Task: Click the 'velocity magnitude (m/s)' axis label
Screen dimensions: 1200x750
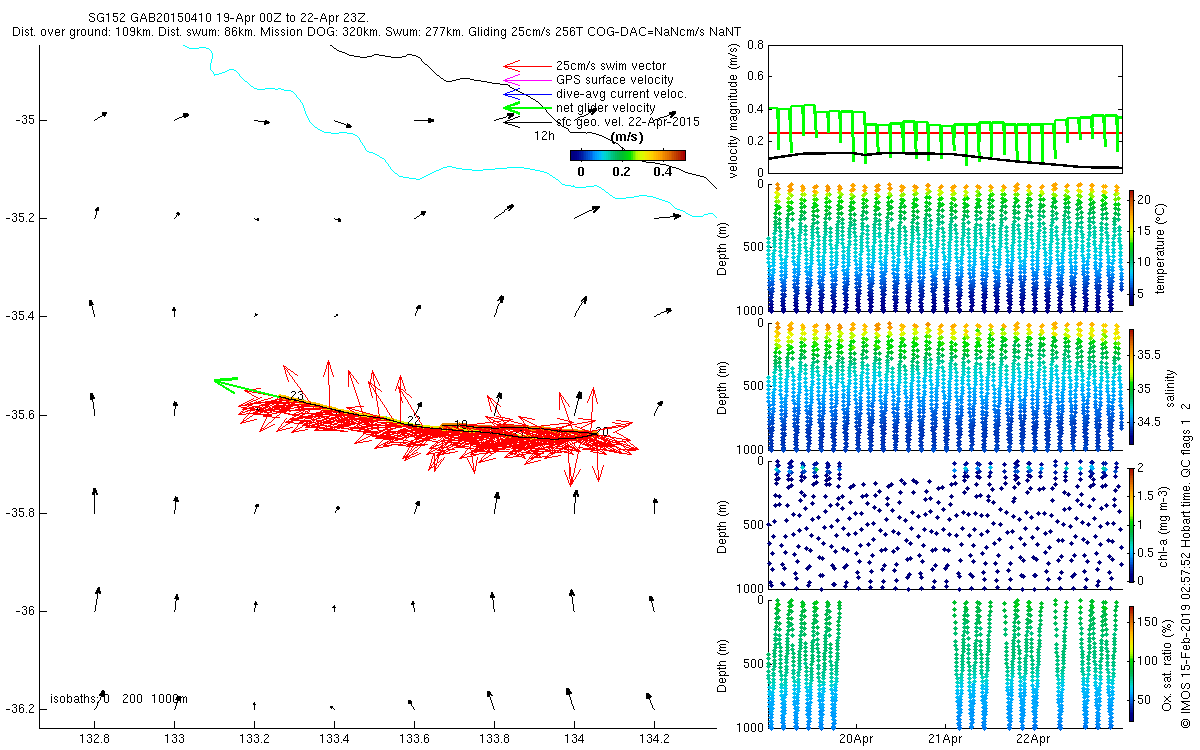Action: coord(735,112)
